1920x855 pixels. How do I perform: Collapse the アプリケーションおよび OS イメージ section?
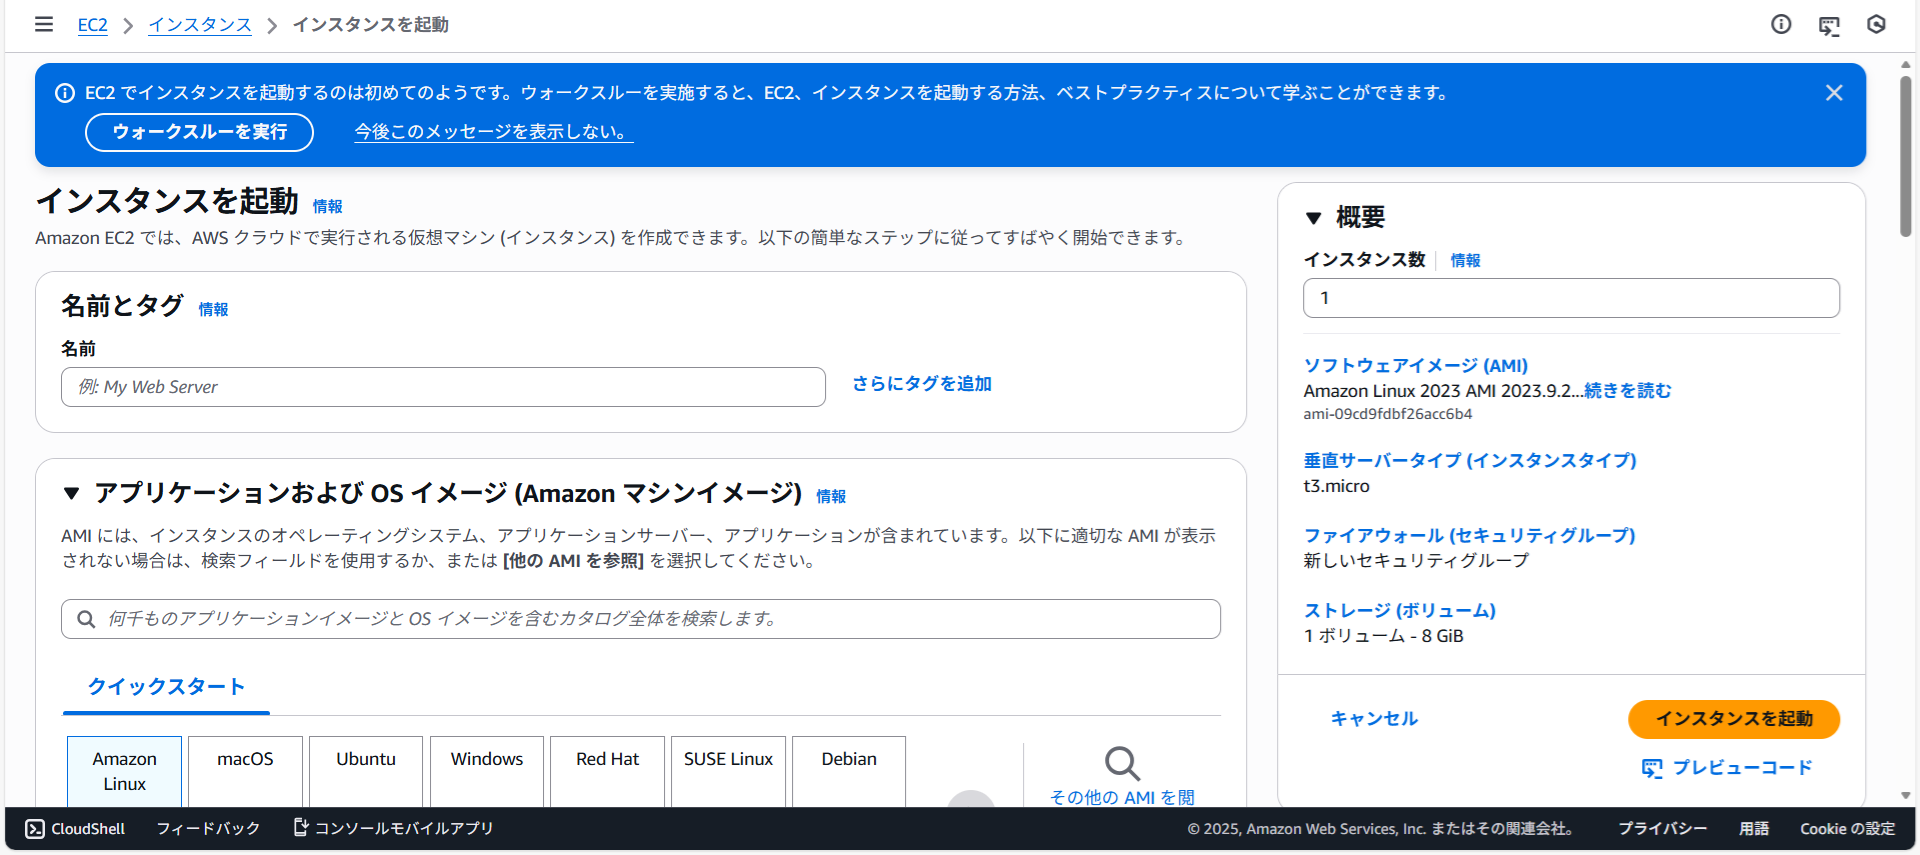71,493
